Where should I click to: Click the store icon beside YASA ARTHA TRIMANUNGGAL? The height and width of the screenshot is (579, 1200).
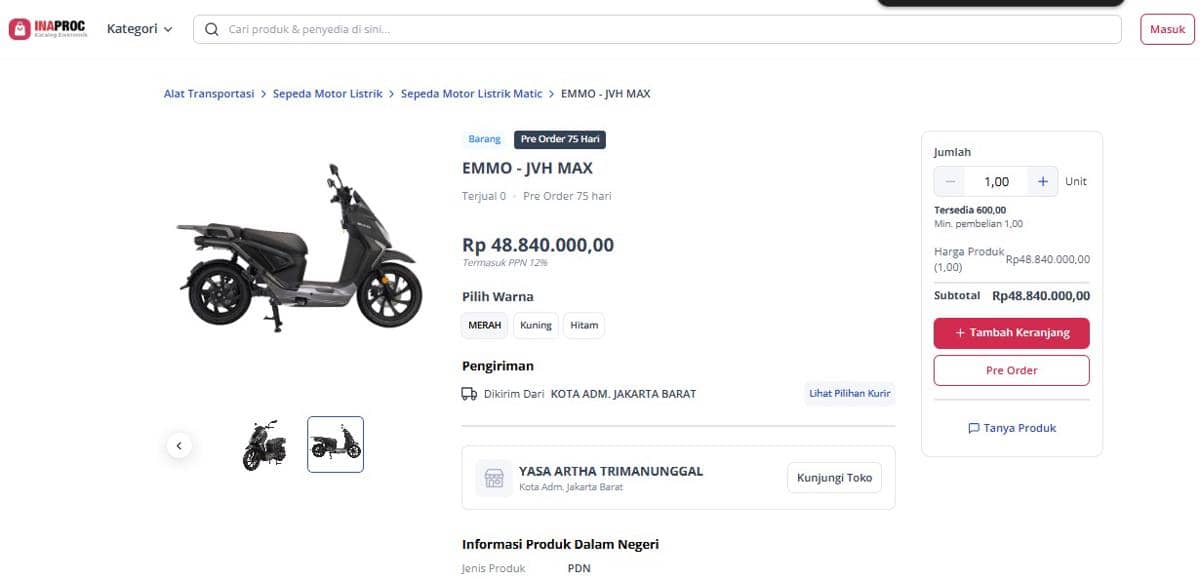[x=493, y=477]
